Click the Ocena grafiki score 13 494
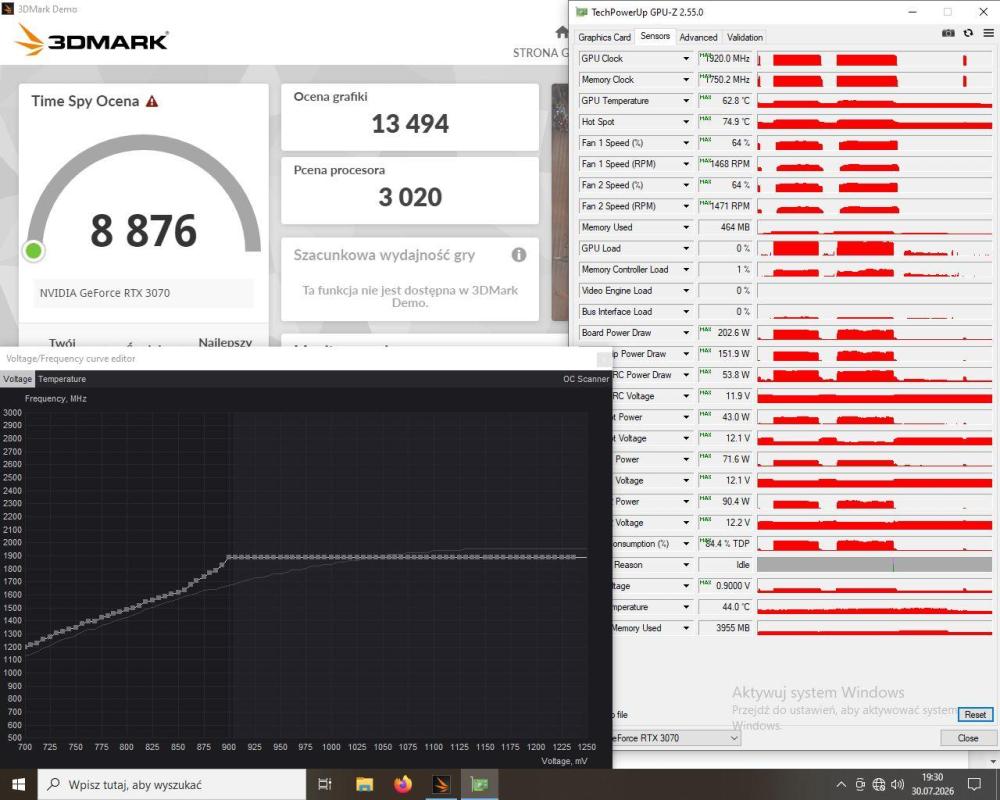This screenshot has width=1000, height=800. [x=410, y=124]
